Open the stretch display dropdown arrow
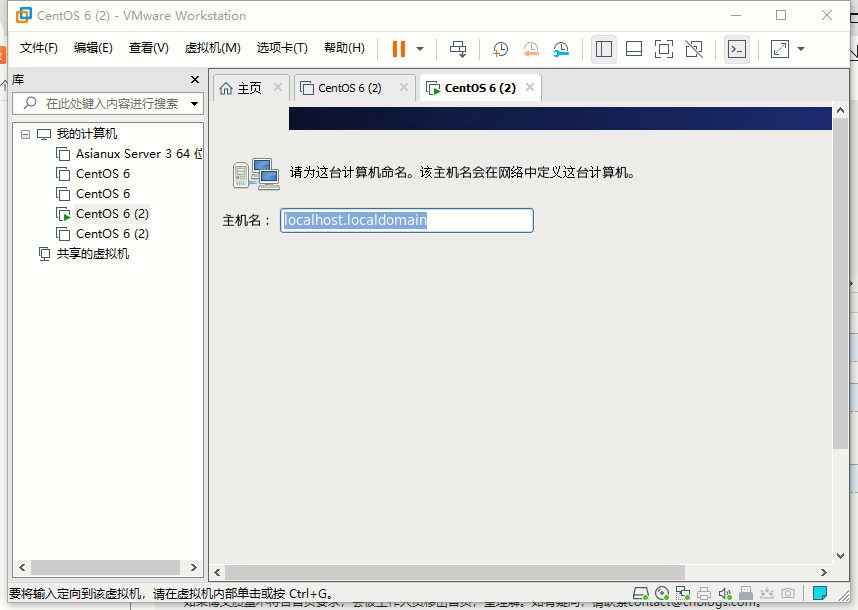The height and width of the screenshot is (610, 858). point(801,49)
